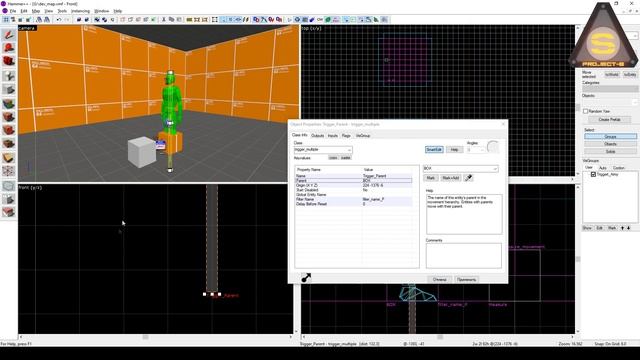
Task: Select the Apply Overlays tool
Action: coord(8,144)
